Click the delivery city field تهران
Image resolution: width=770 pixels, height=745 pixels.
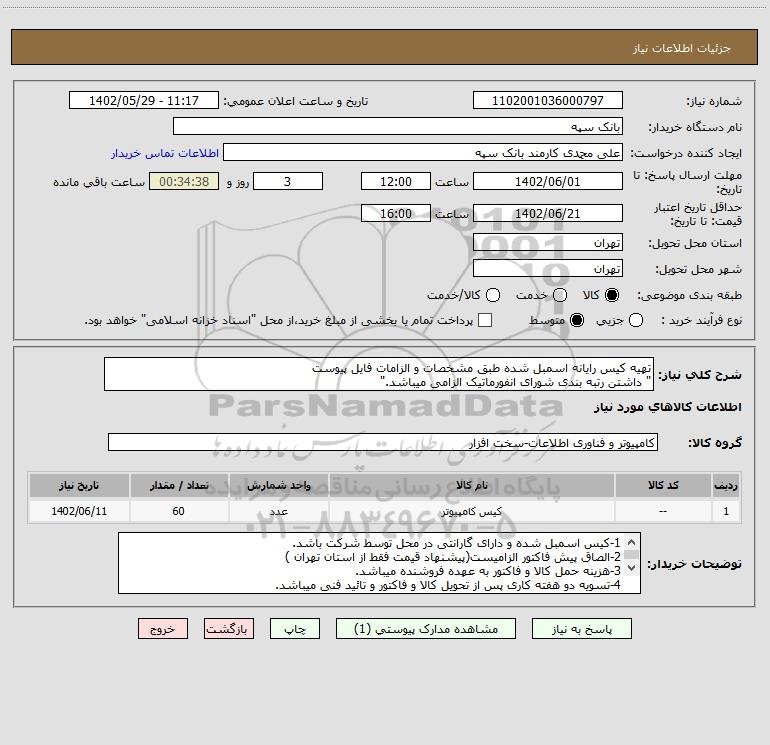click(x=548, y=268)
